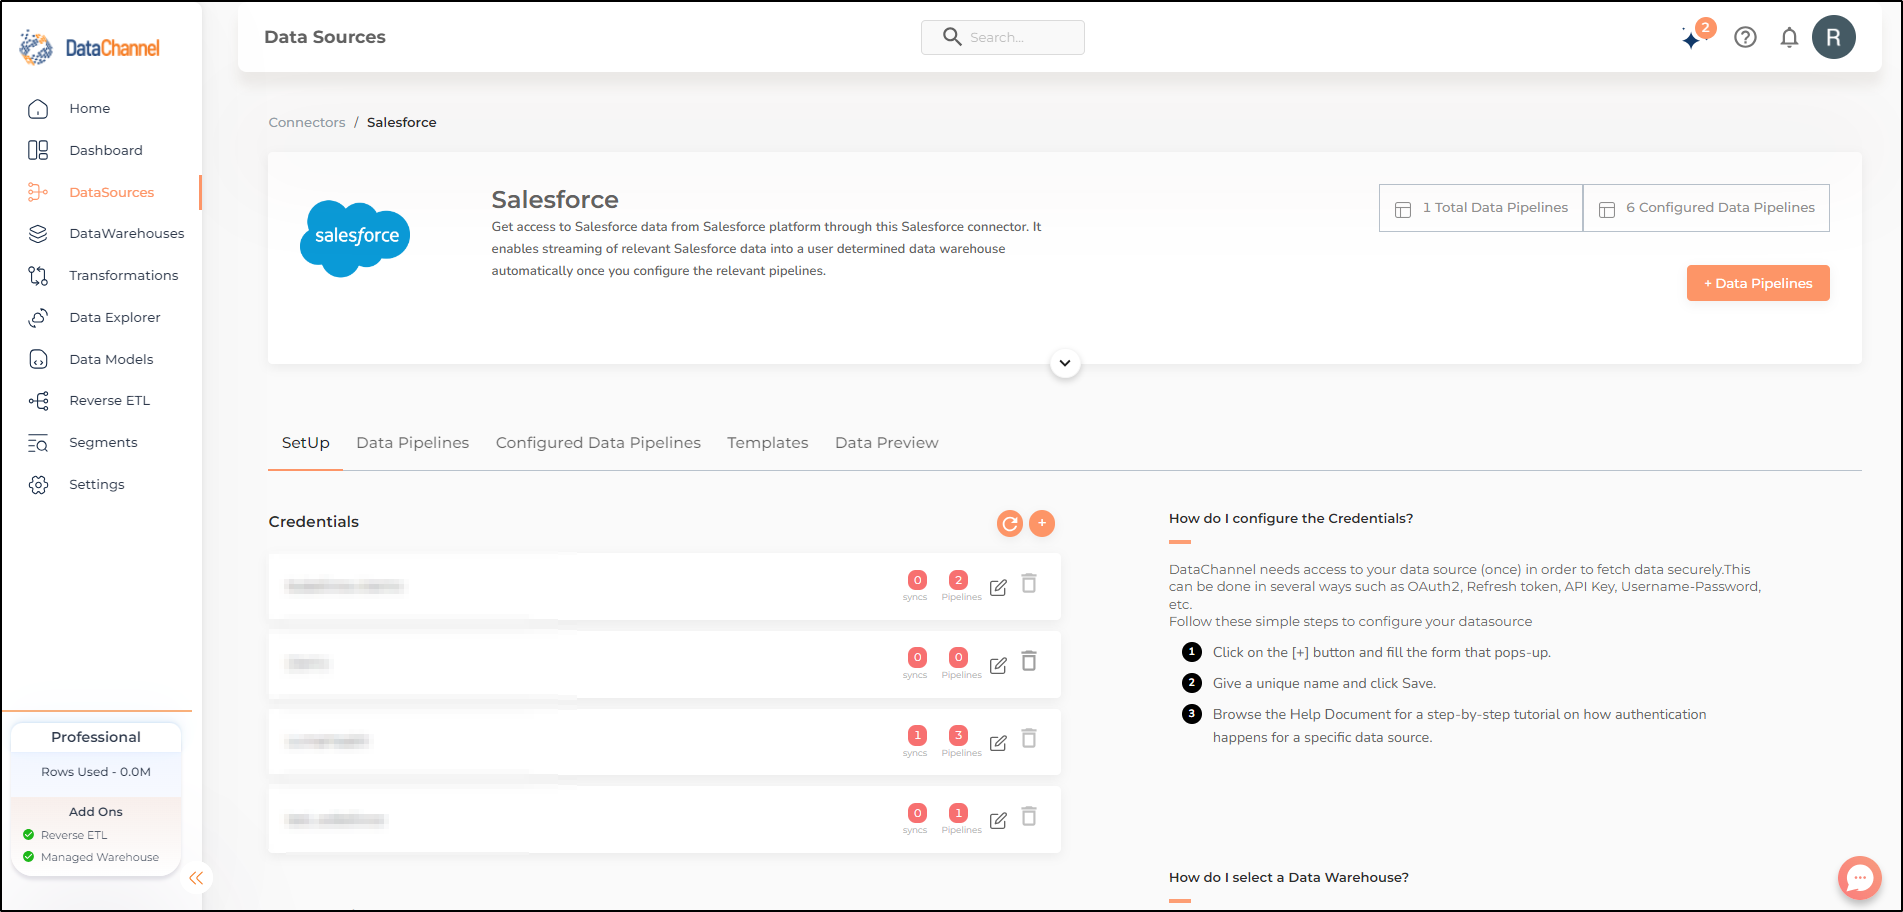This screenshot has width=1903, height=912.
Task: Open Settings gear icon in sidebar
Action: [x=38, y=485]
